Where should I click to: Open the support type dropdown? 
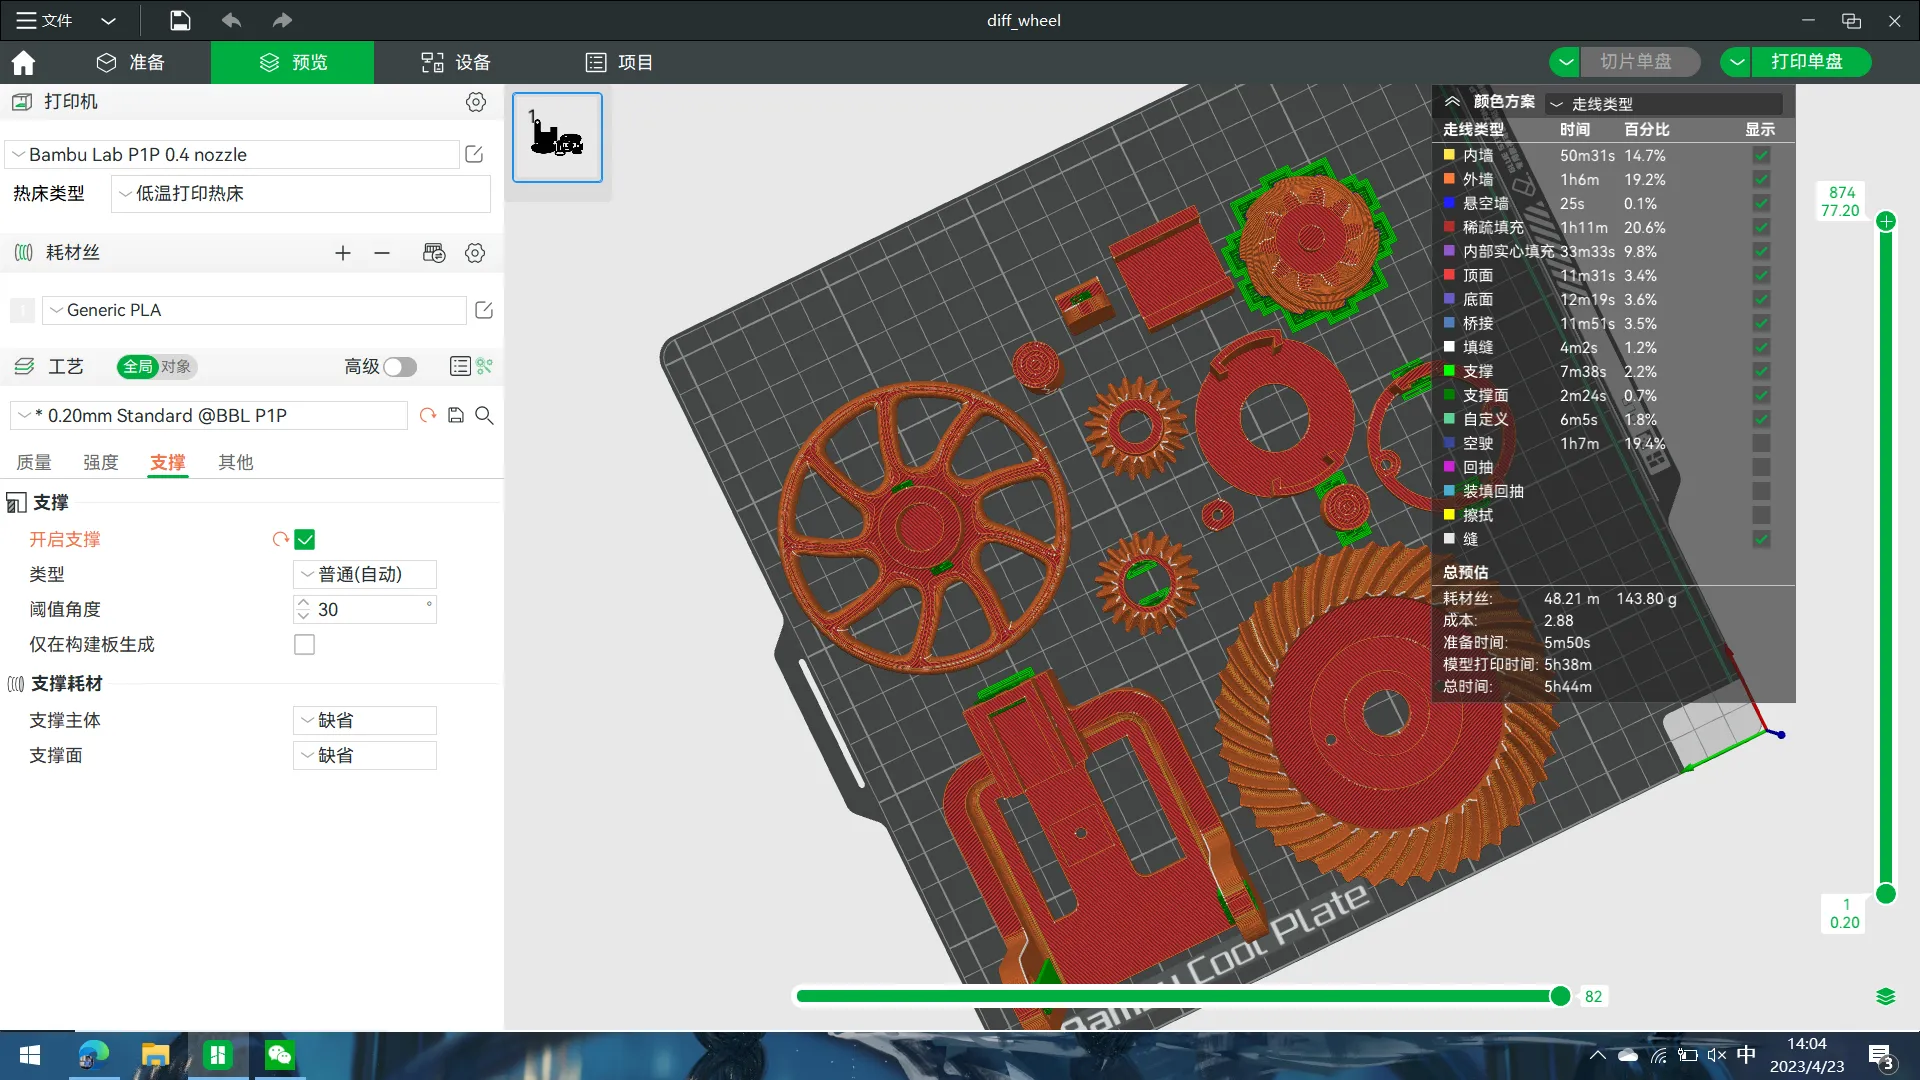click(x=364, y=575)
